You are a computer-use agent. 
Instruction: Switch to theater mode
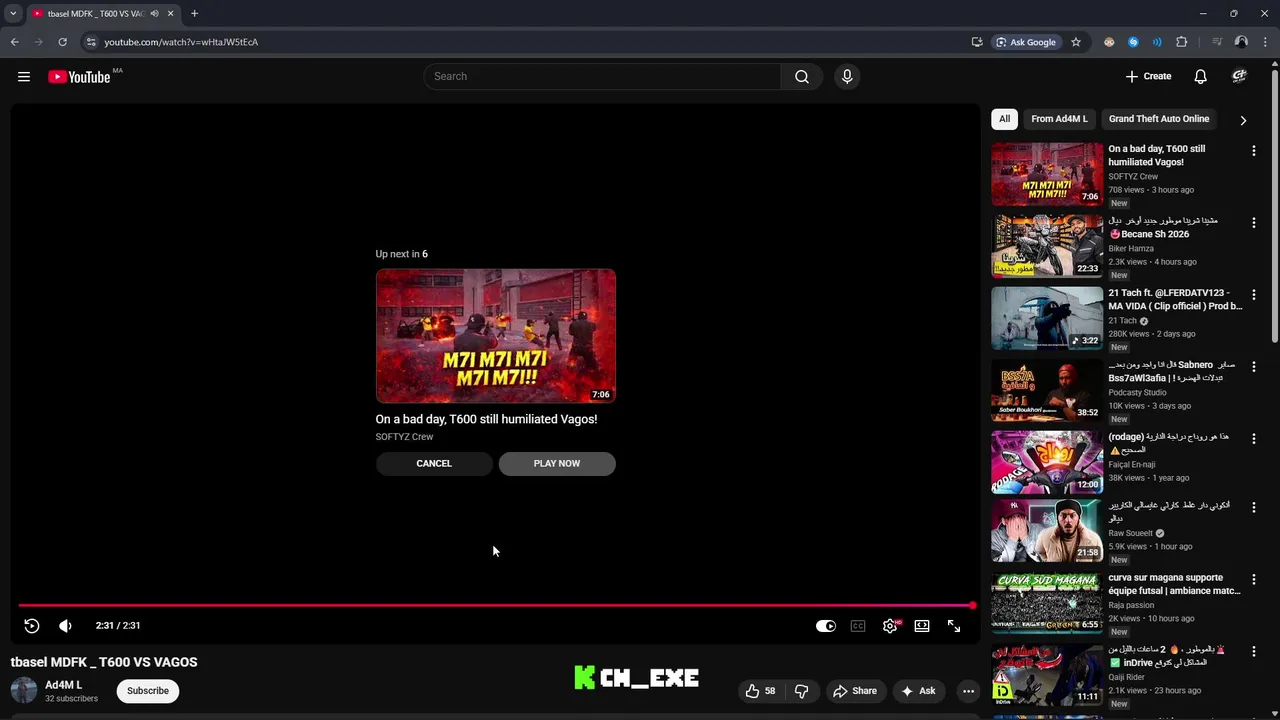922,626
